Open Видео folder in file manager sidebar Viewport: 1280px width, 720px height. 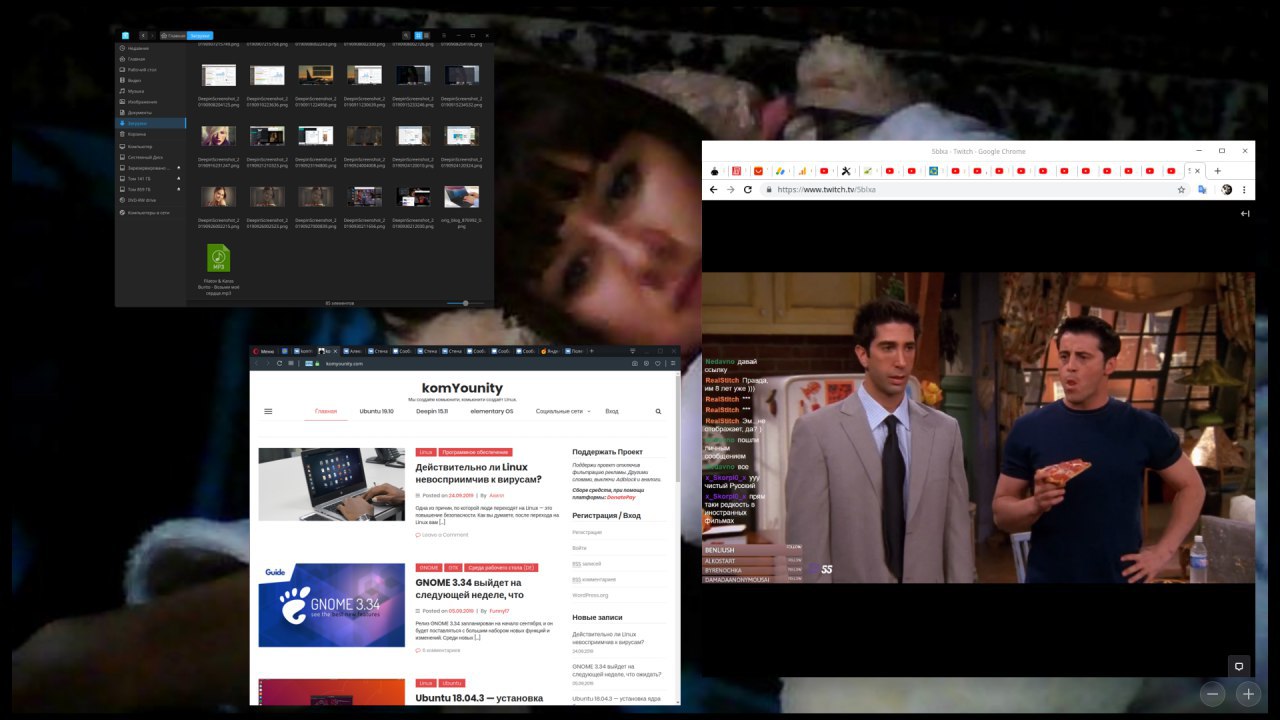tap(150, 80)
